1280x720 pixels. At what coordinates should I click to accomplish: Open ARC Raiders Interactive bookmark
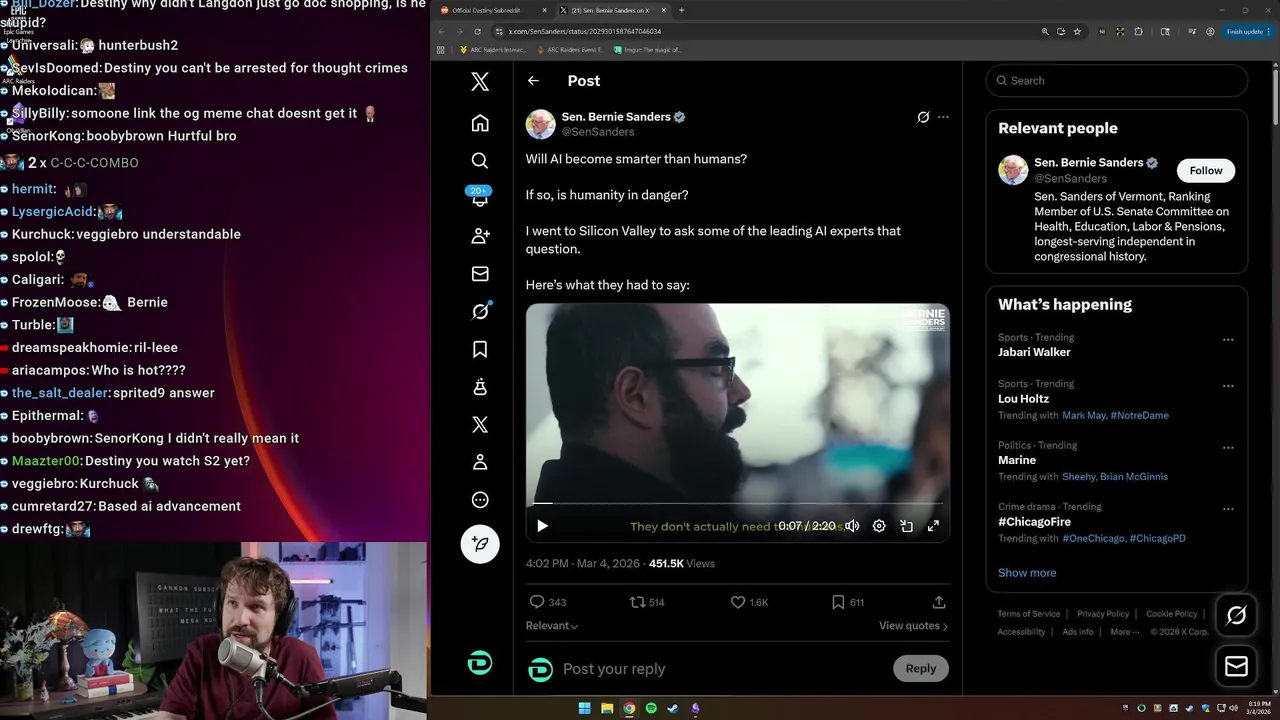pos(495,49)
